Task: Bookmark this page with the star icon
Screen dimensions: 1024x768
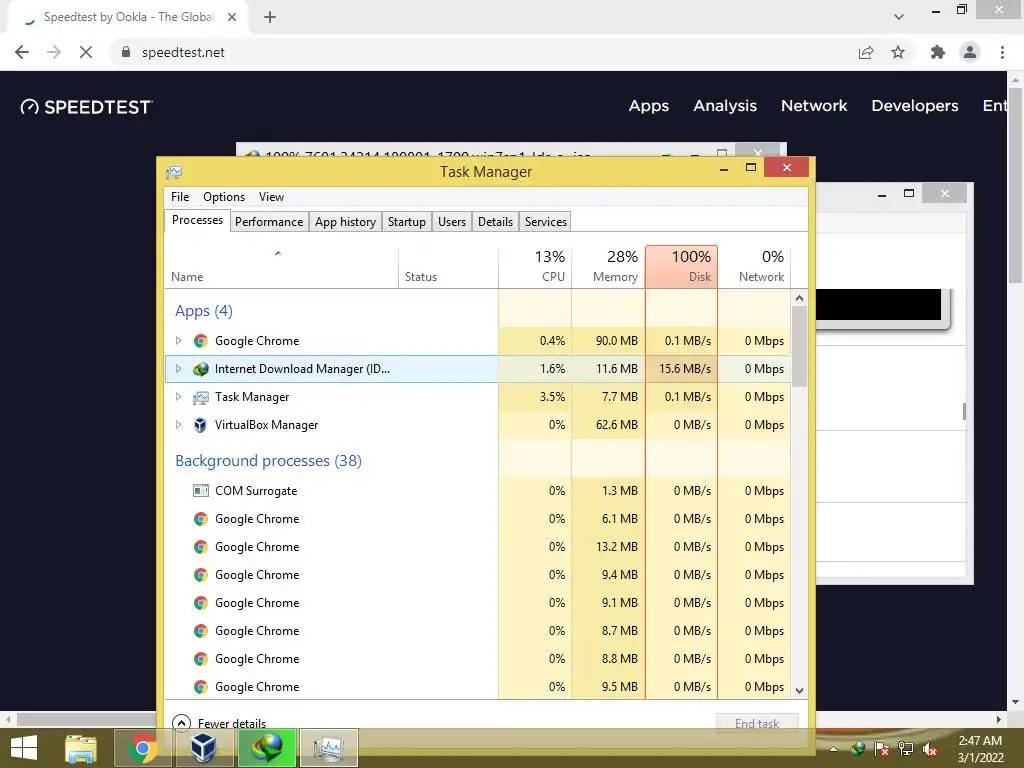Action: pos(898,52)
